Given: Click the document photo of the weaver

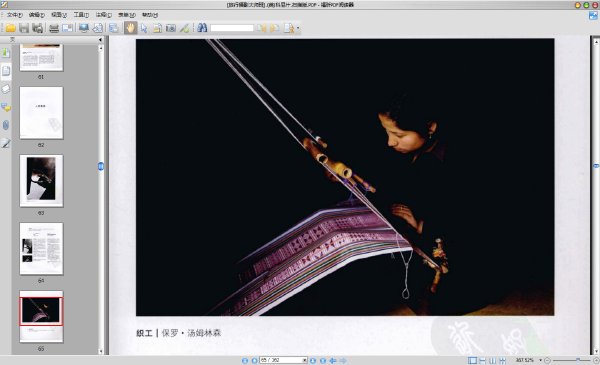Looking at the screenshot, I should [345, 177].
